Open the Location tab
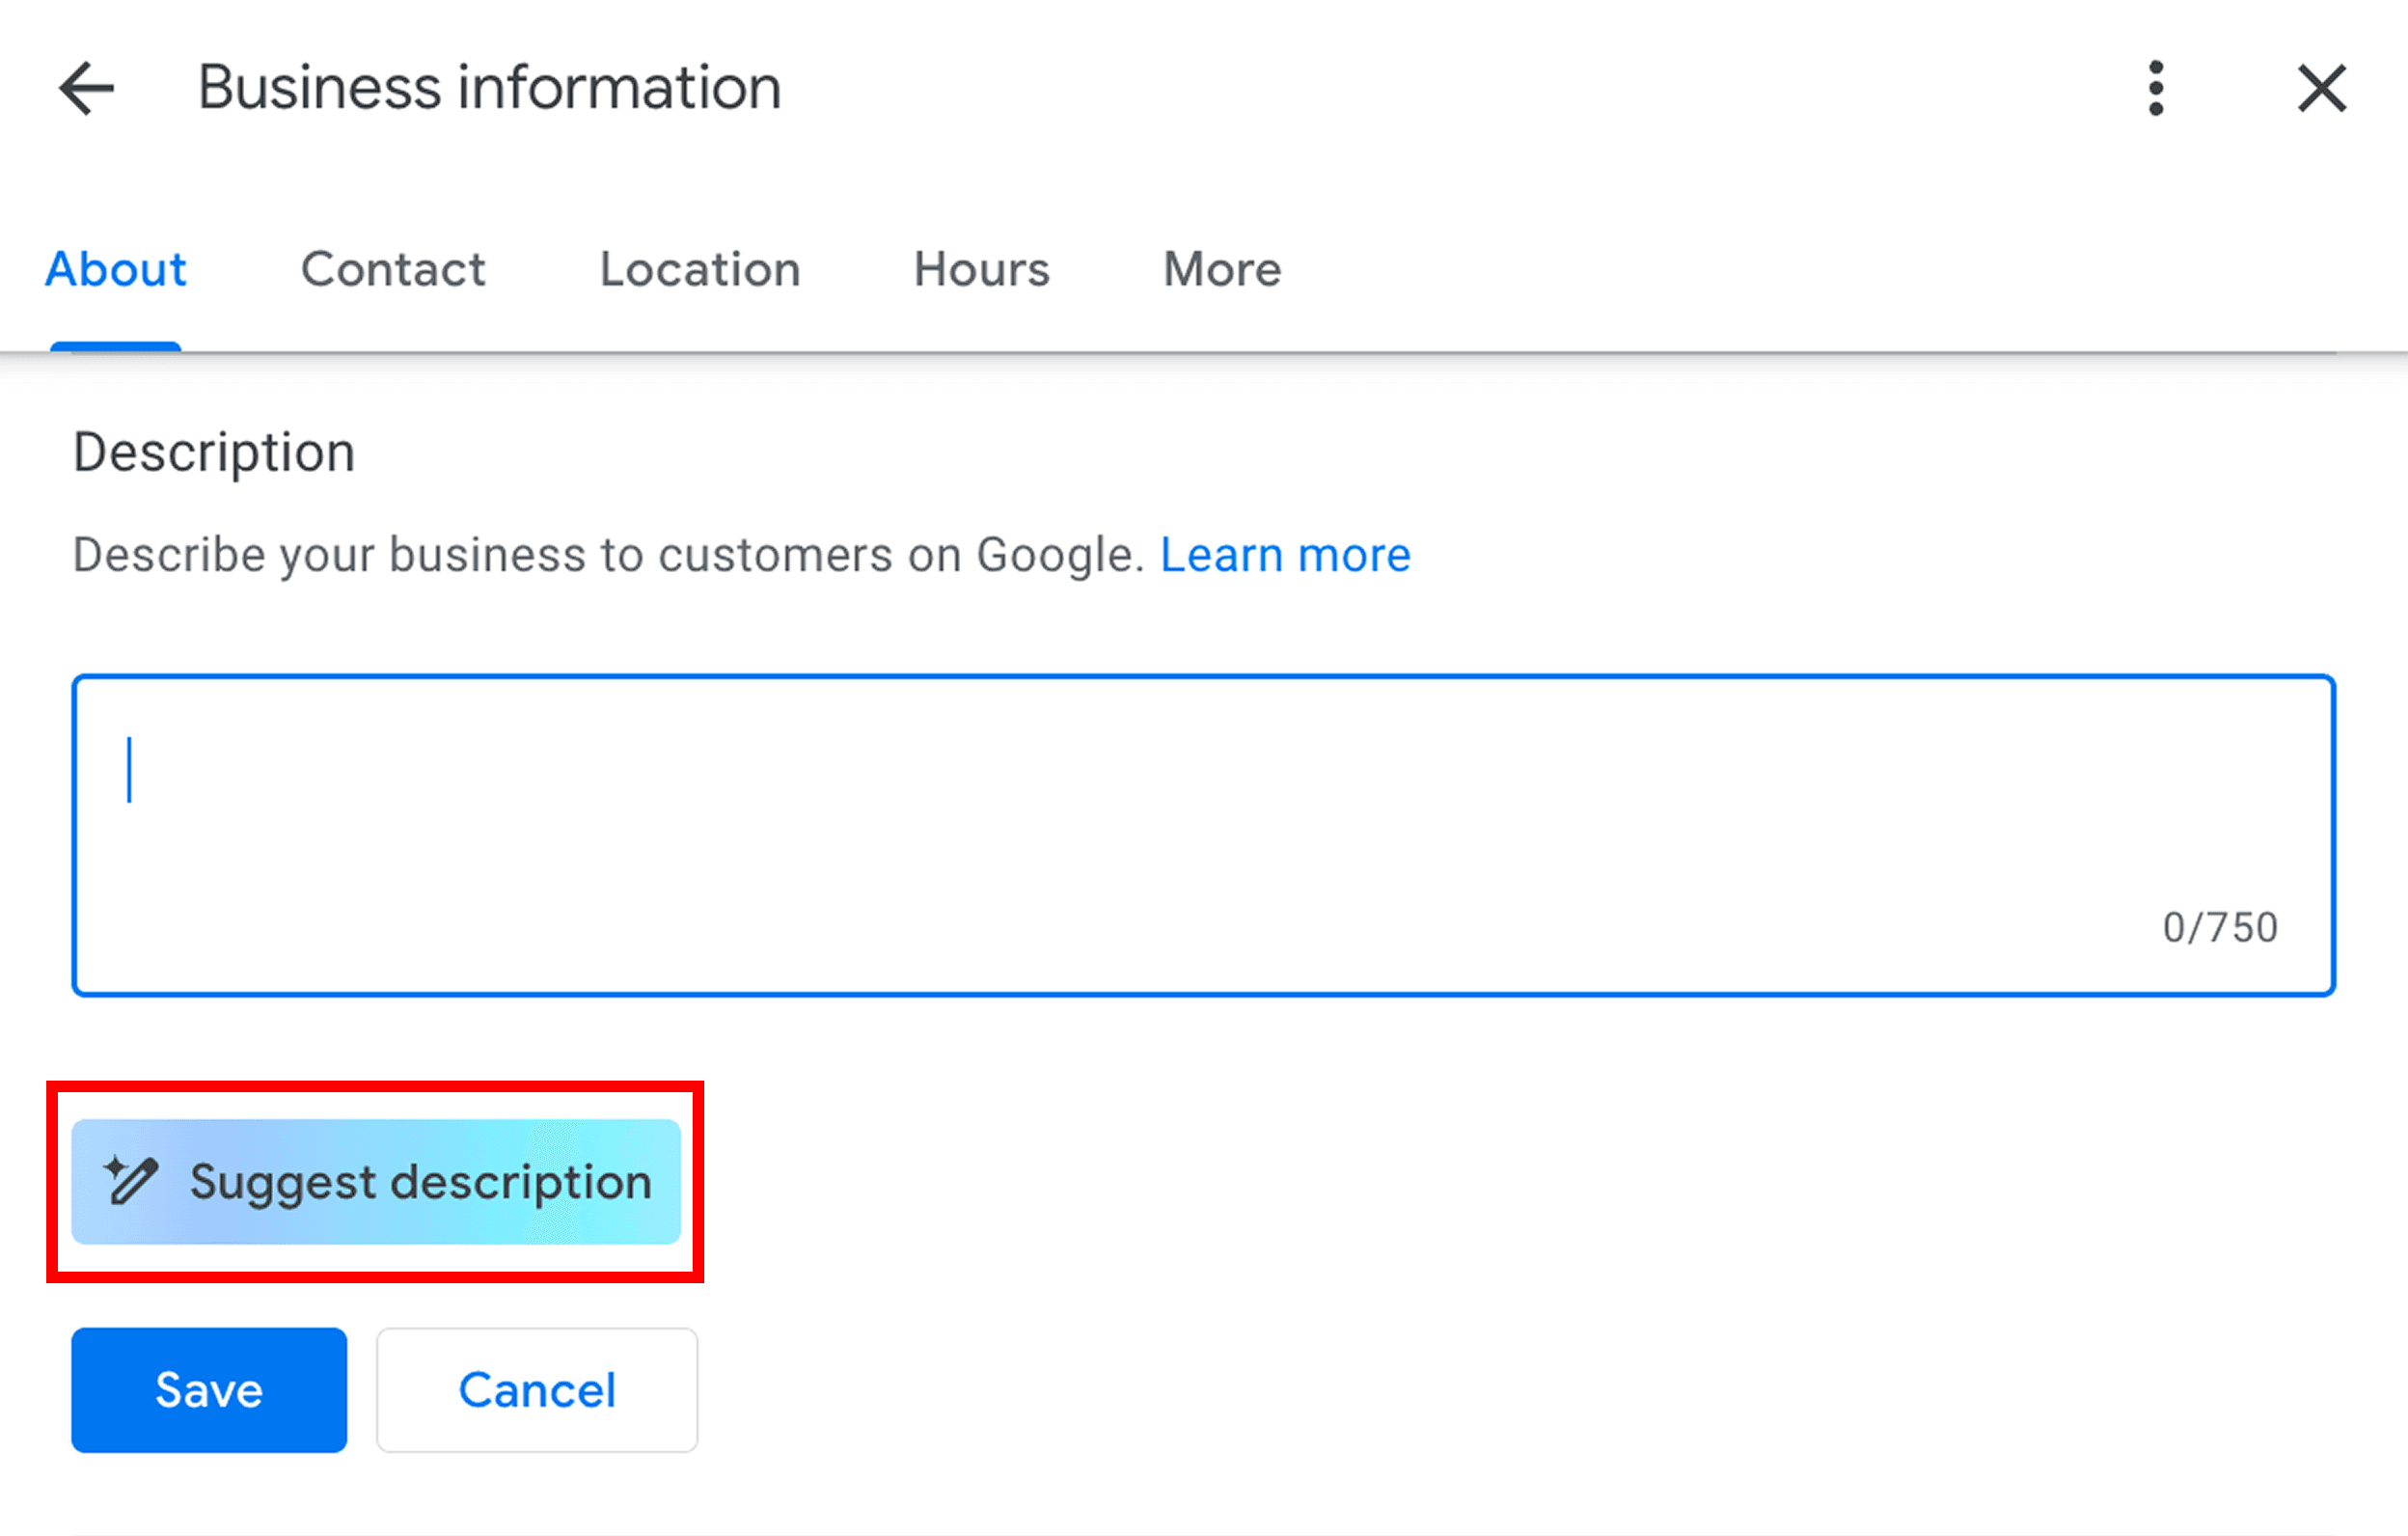 [700, 269]
